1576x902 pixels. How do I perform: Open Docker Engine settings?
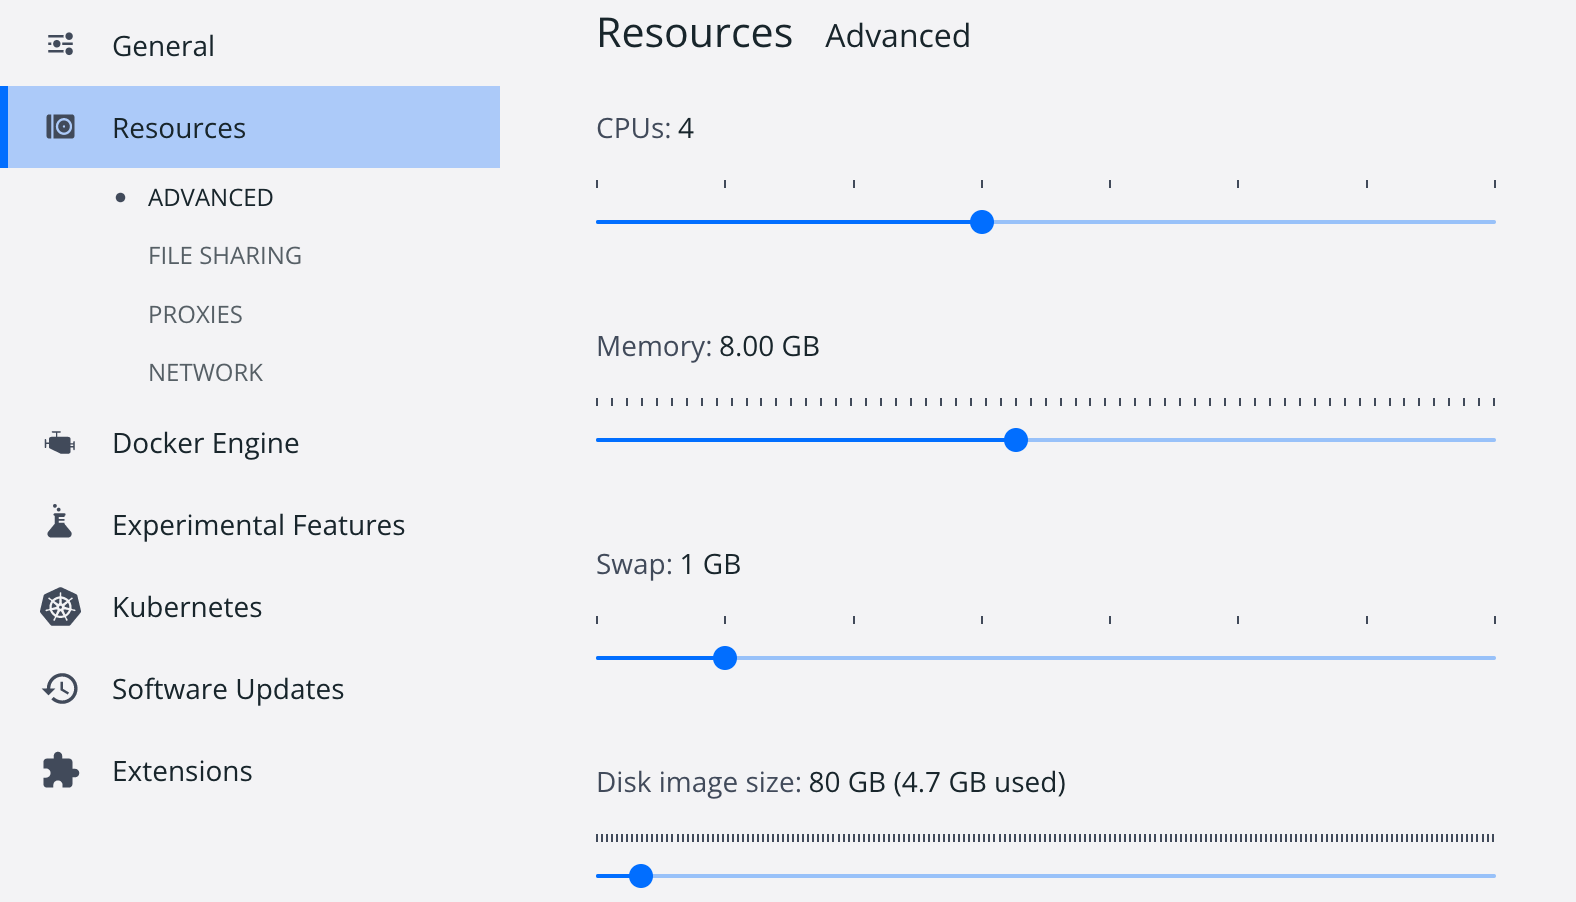coord(205,443)
